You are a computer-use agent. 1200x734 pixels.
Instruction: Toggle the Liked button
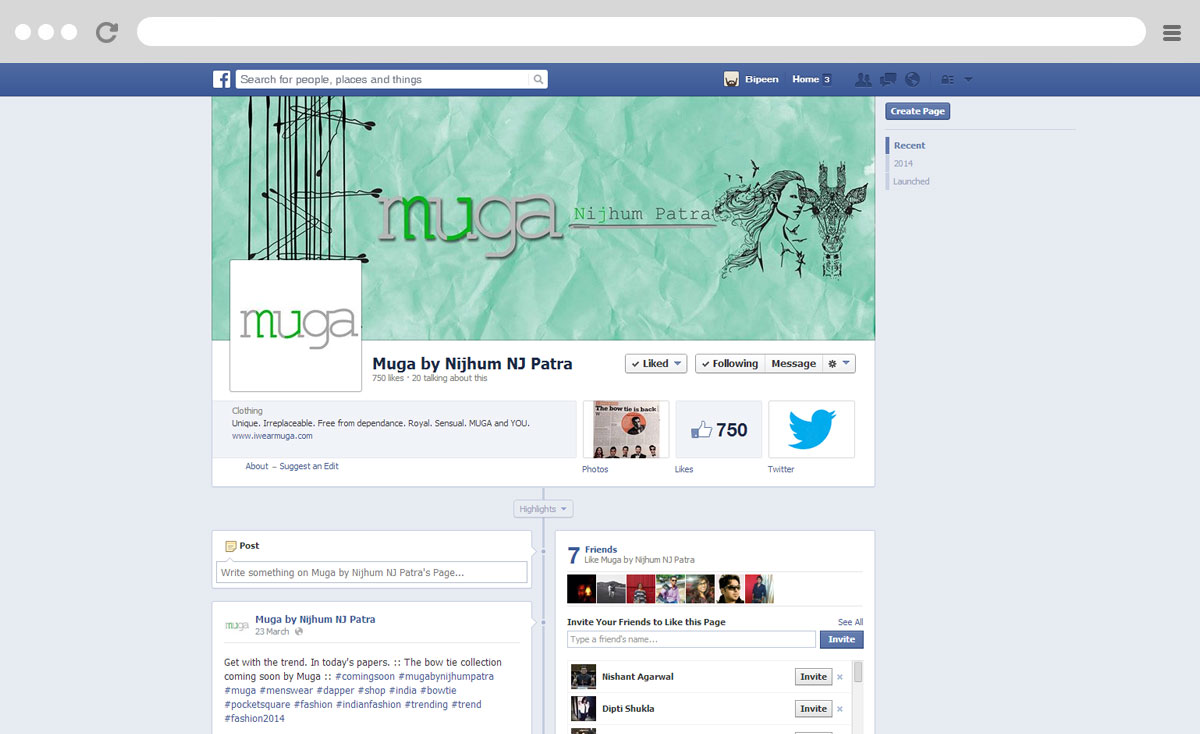[x=656, y=364]
